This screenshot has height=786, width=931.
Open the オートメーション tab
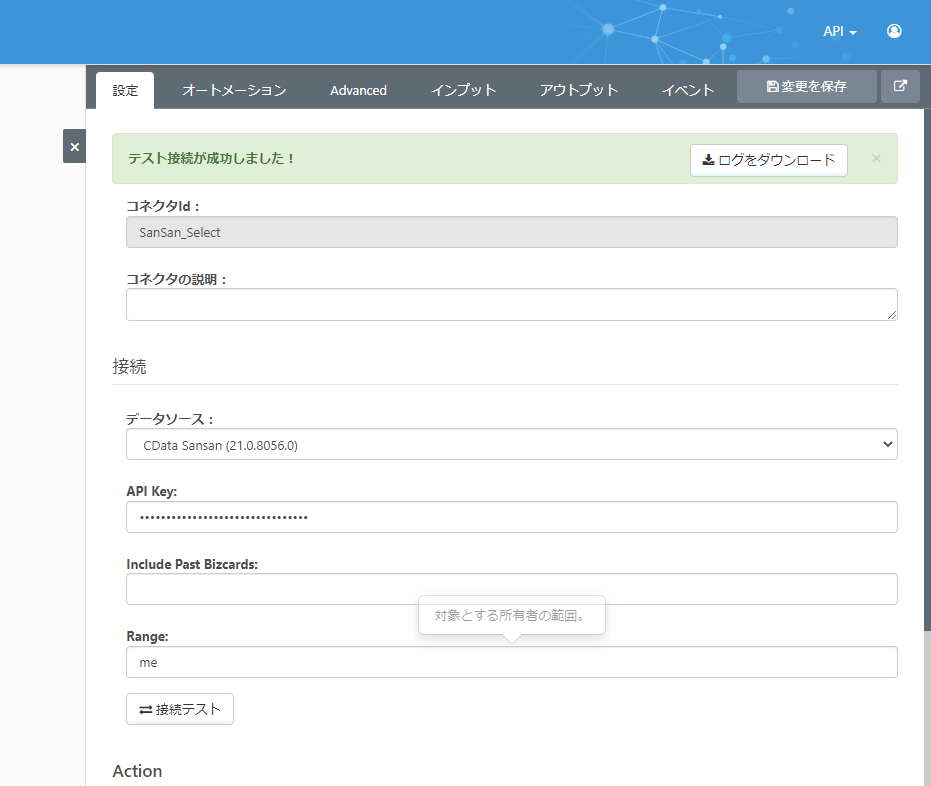(x=234, y=90)
